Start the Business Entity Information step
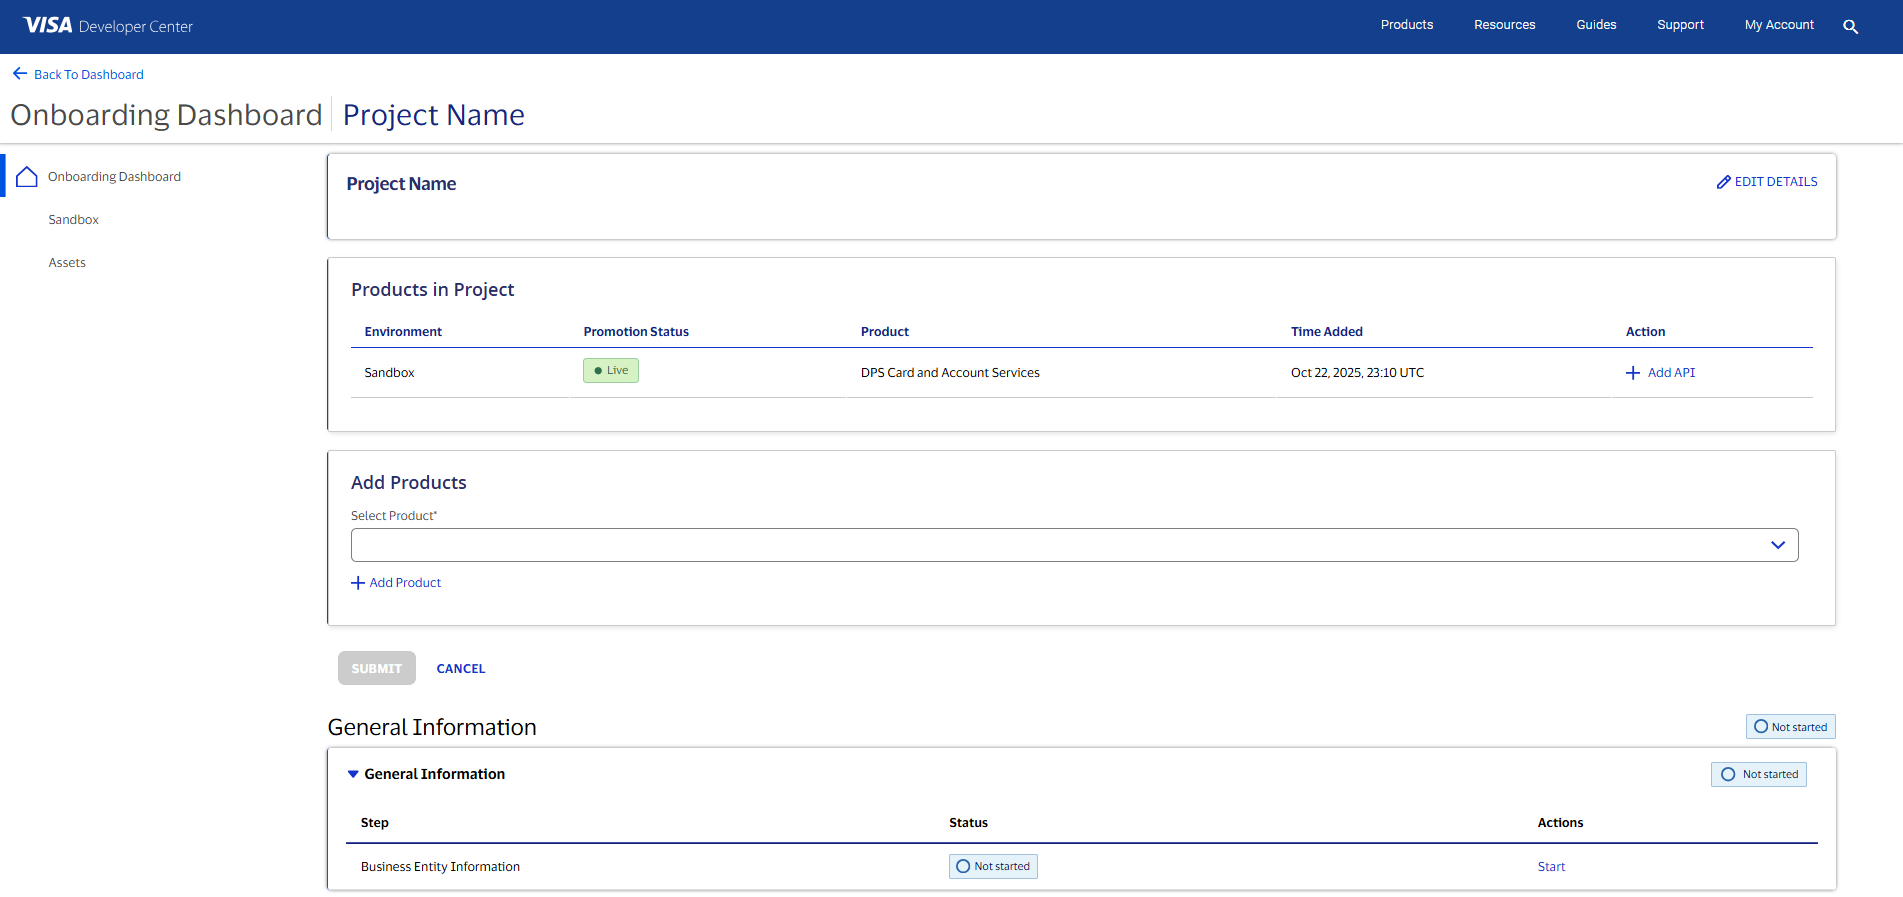 pos(1550,867)
